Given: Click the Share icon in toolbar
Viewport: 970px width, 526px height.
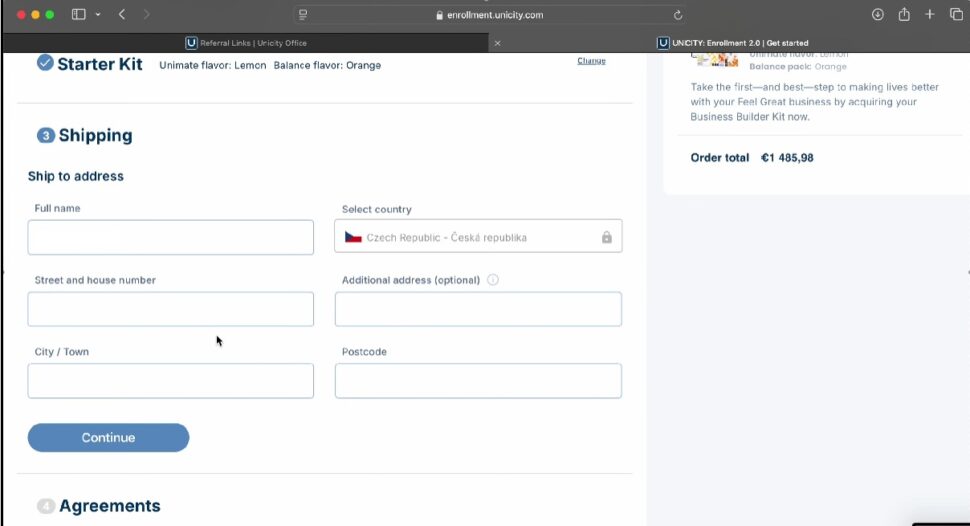Looking at the screenshot, I should 904,14.
